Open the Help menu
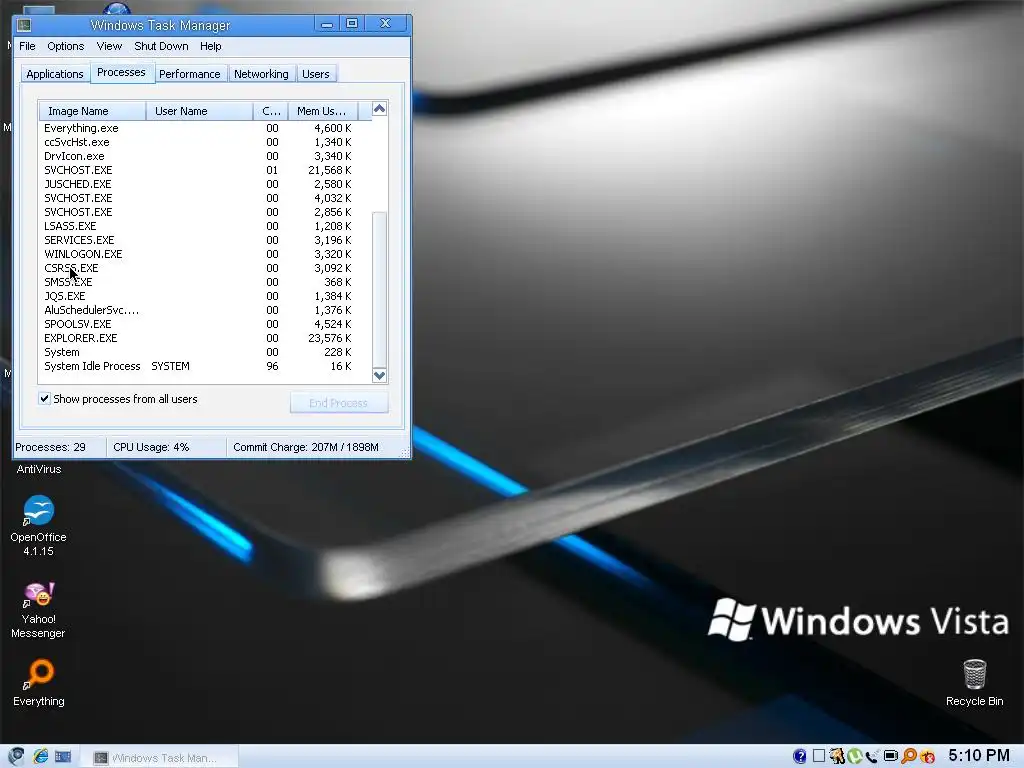The width and height of the screenshot is (1024, 768). 210,46
